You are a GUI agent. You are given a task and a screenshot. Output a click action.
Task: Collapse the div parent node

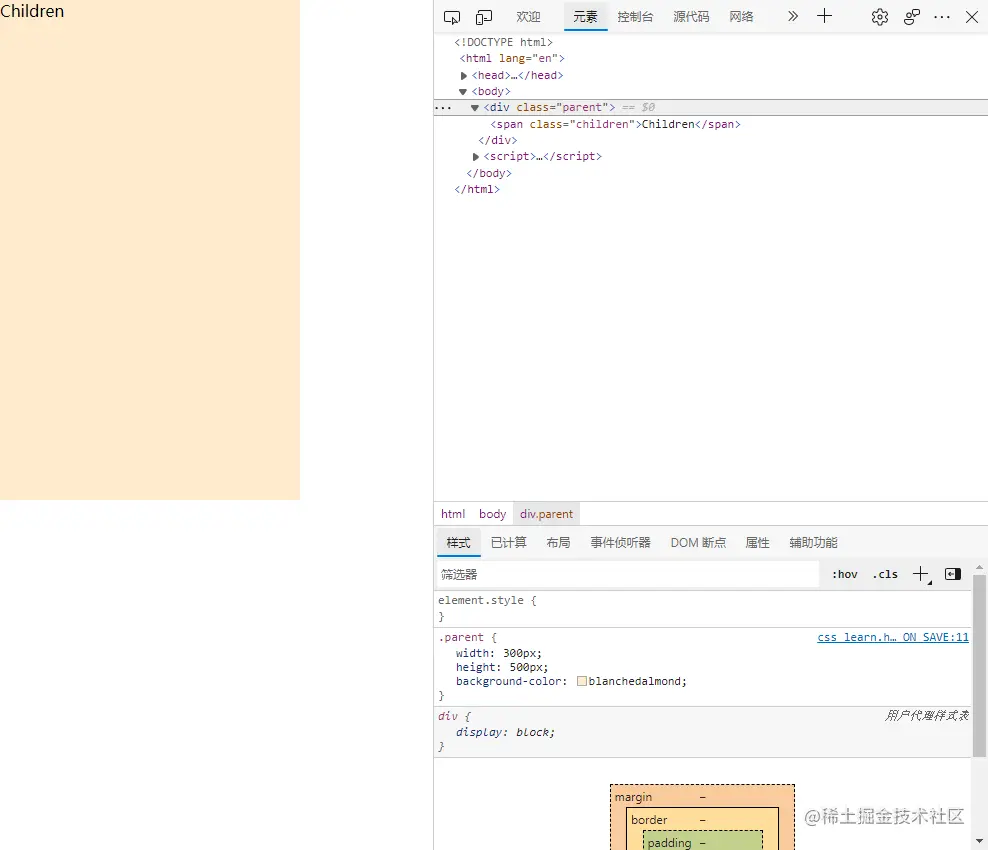[475, 108]
